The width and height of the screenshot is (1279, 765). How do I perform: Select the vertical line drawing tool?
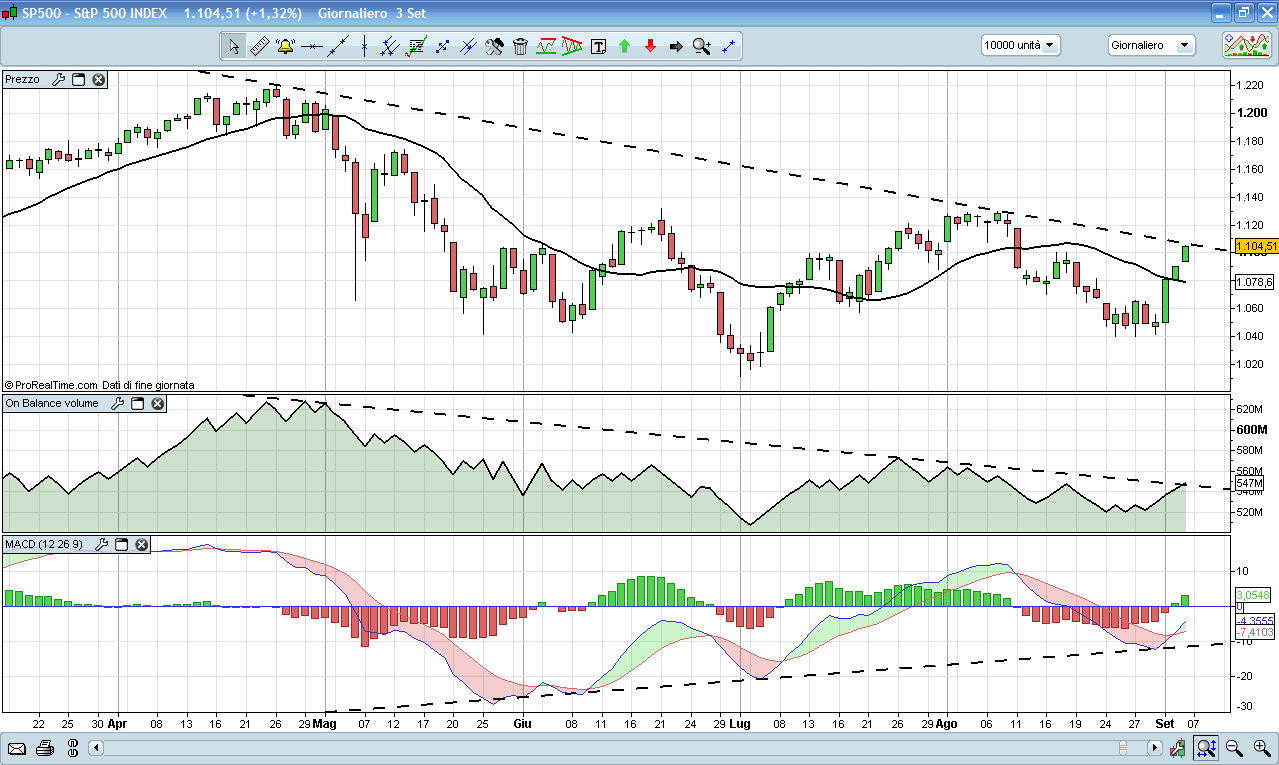point(364,46)
